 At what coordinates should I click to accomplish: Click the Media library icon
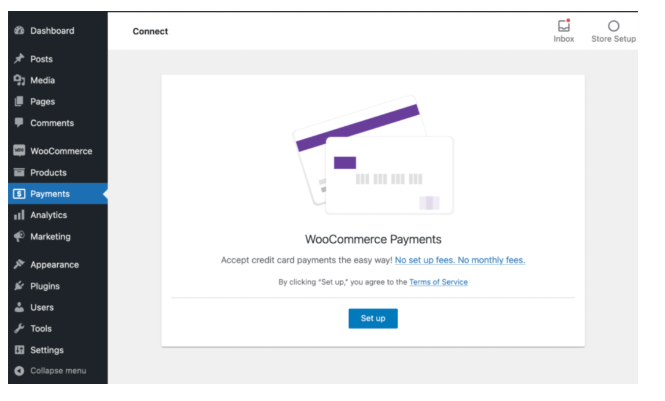(17, 81)
